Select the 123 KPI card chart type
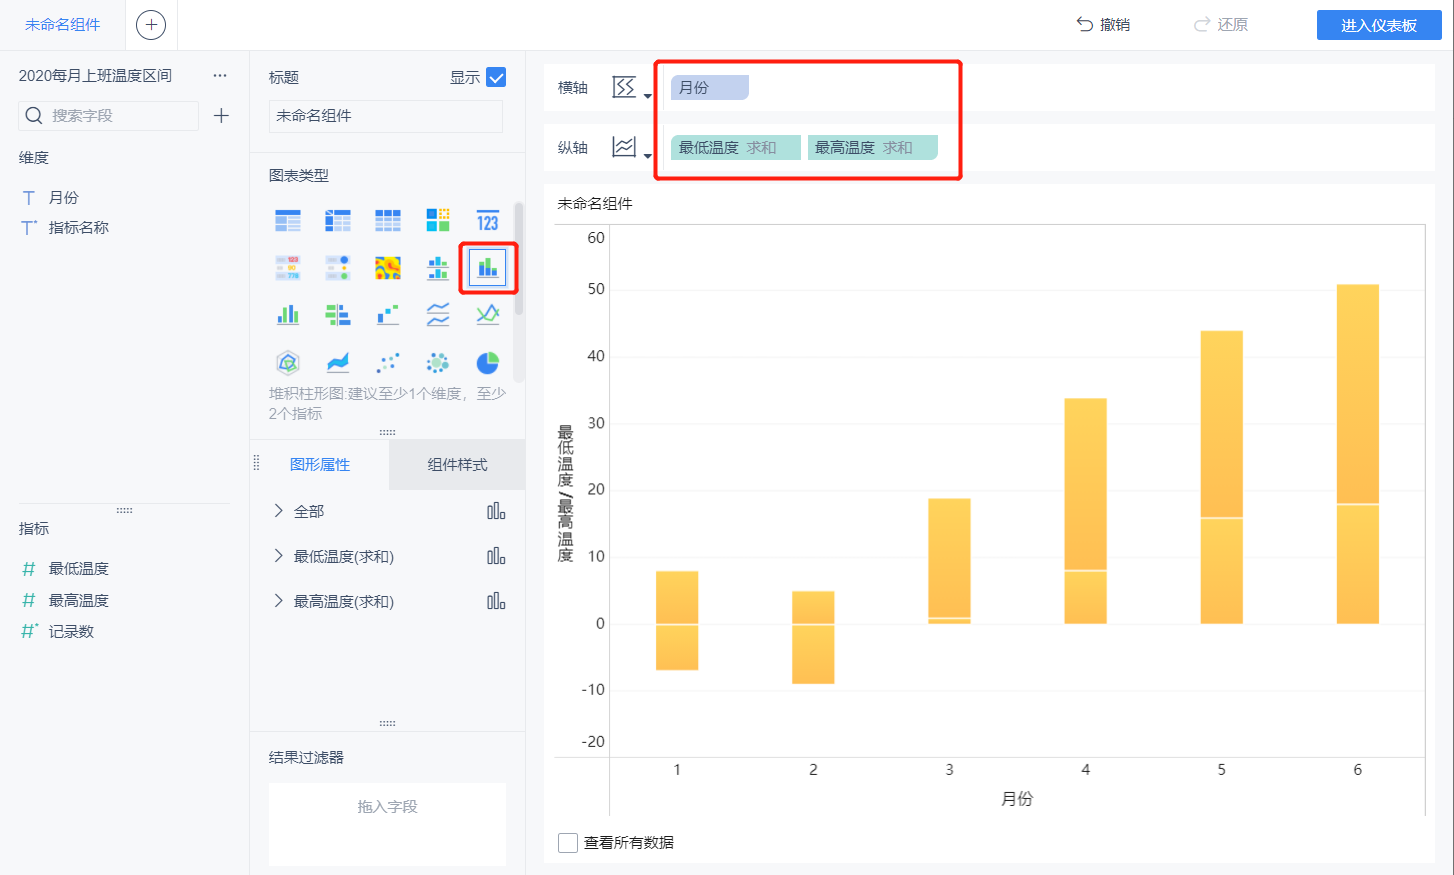 pyautogui.click(x=488, y=221)
